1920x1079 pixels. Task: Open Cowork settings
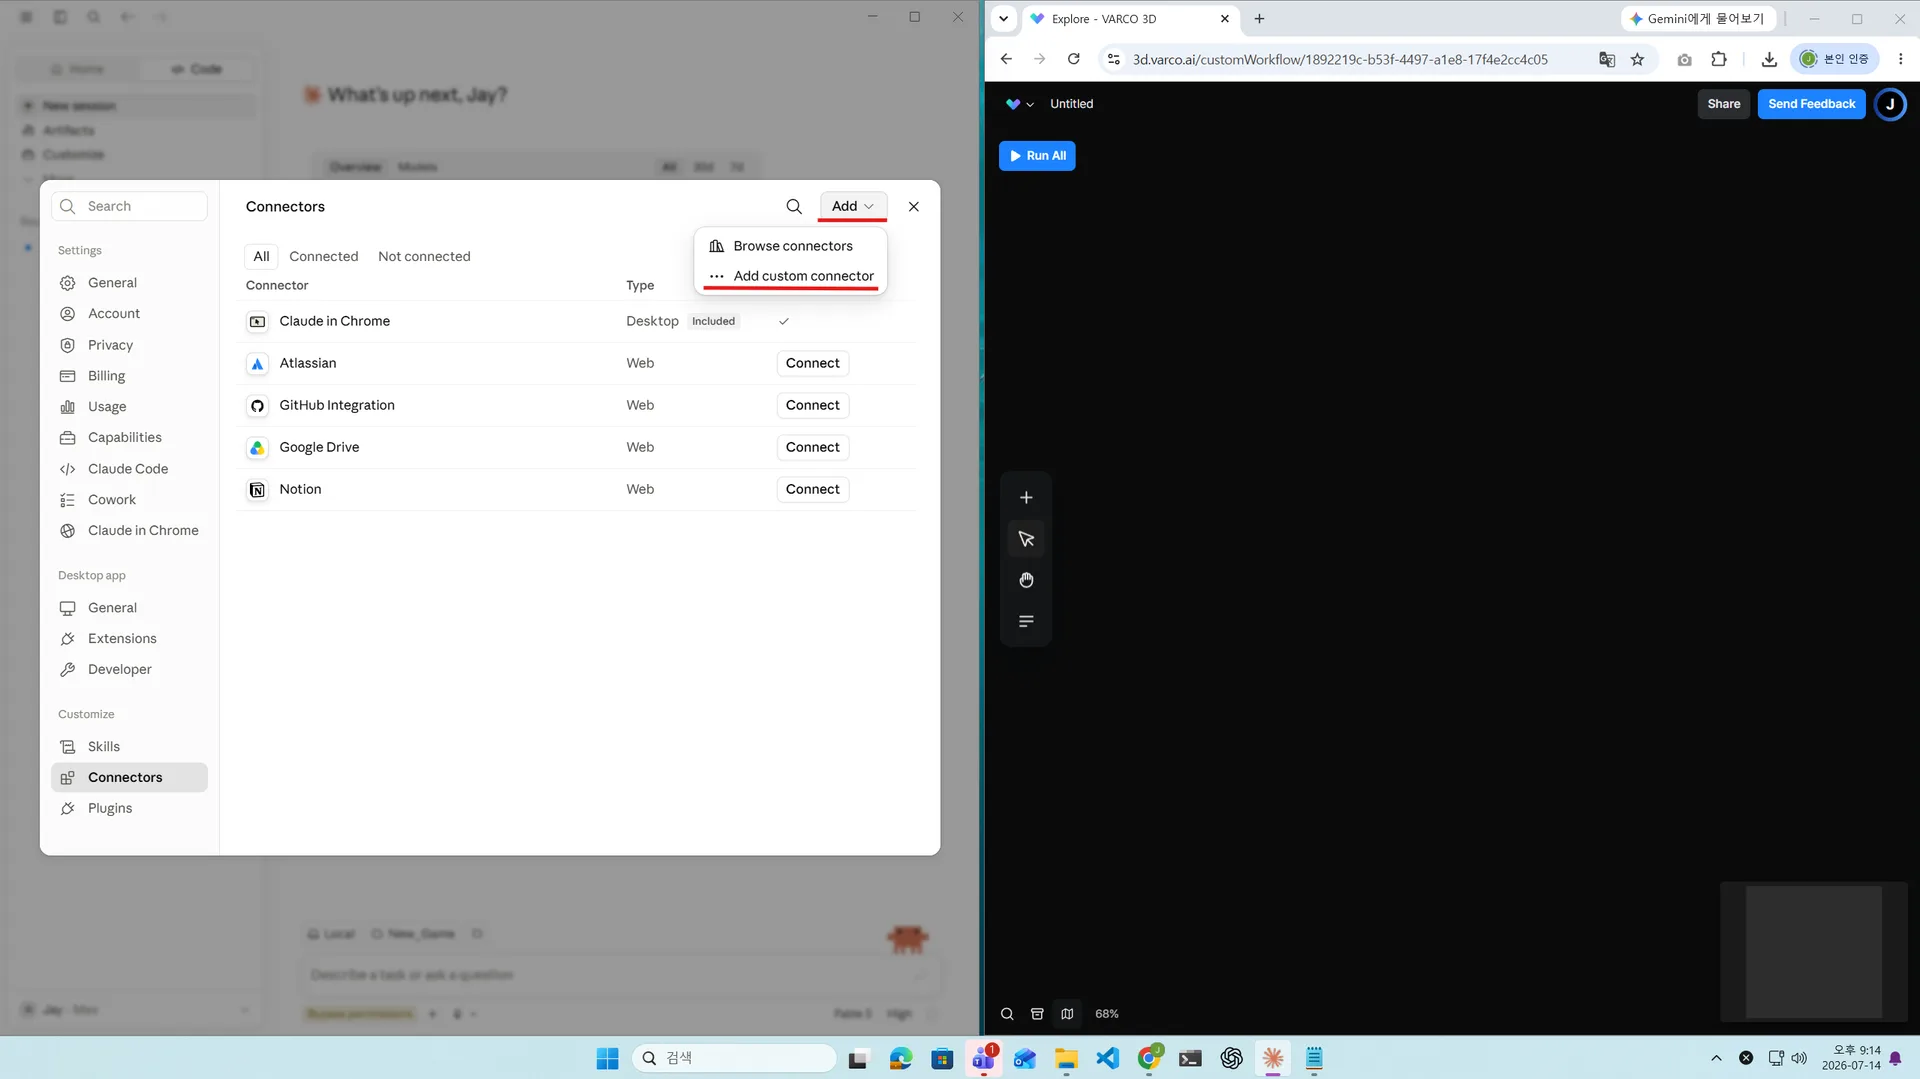[x=129, y=500]
